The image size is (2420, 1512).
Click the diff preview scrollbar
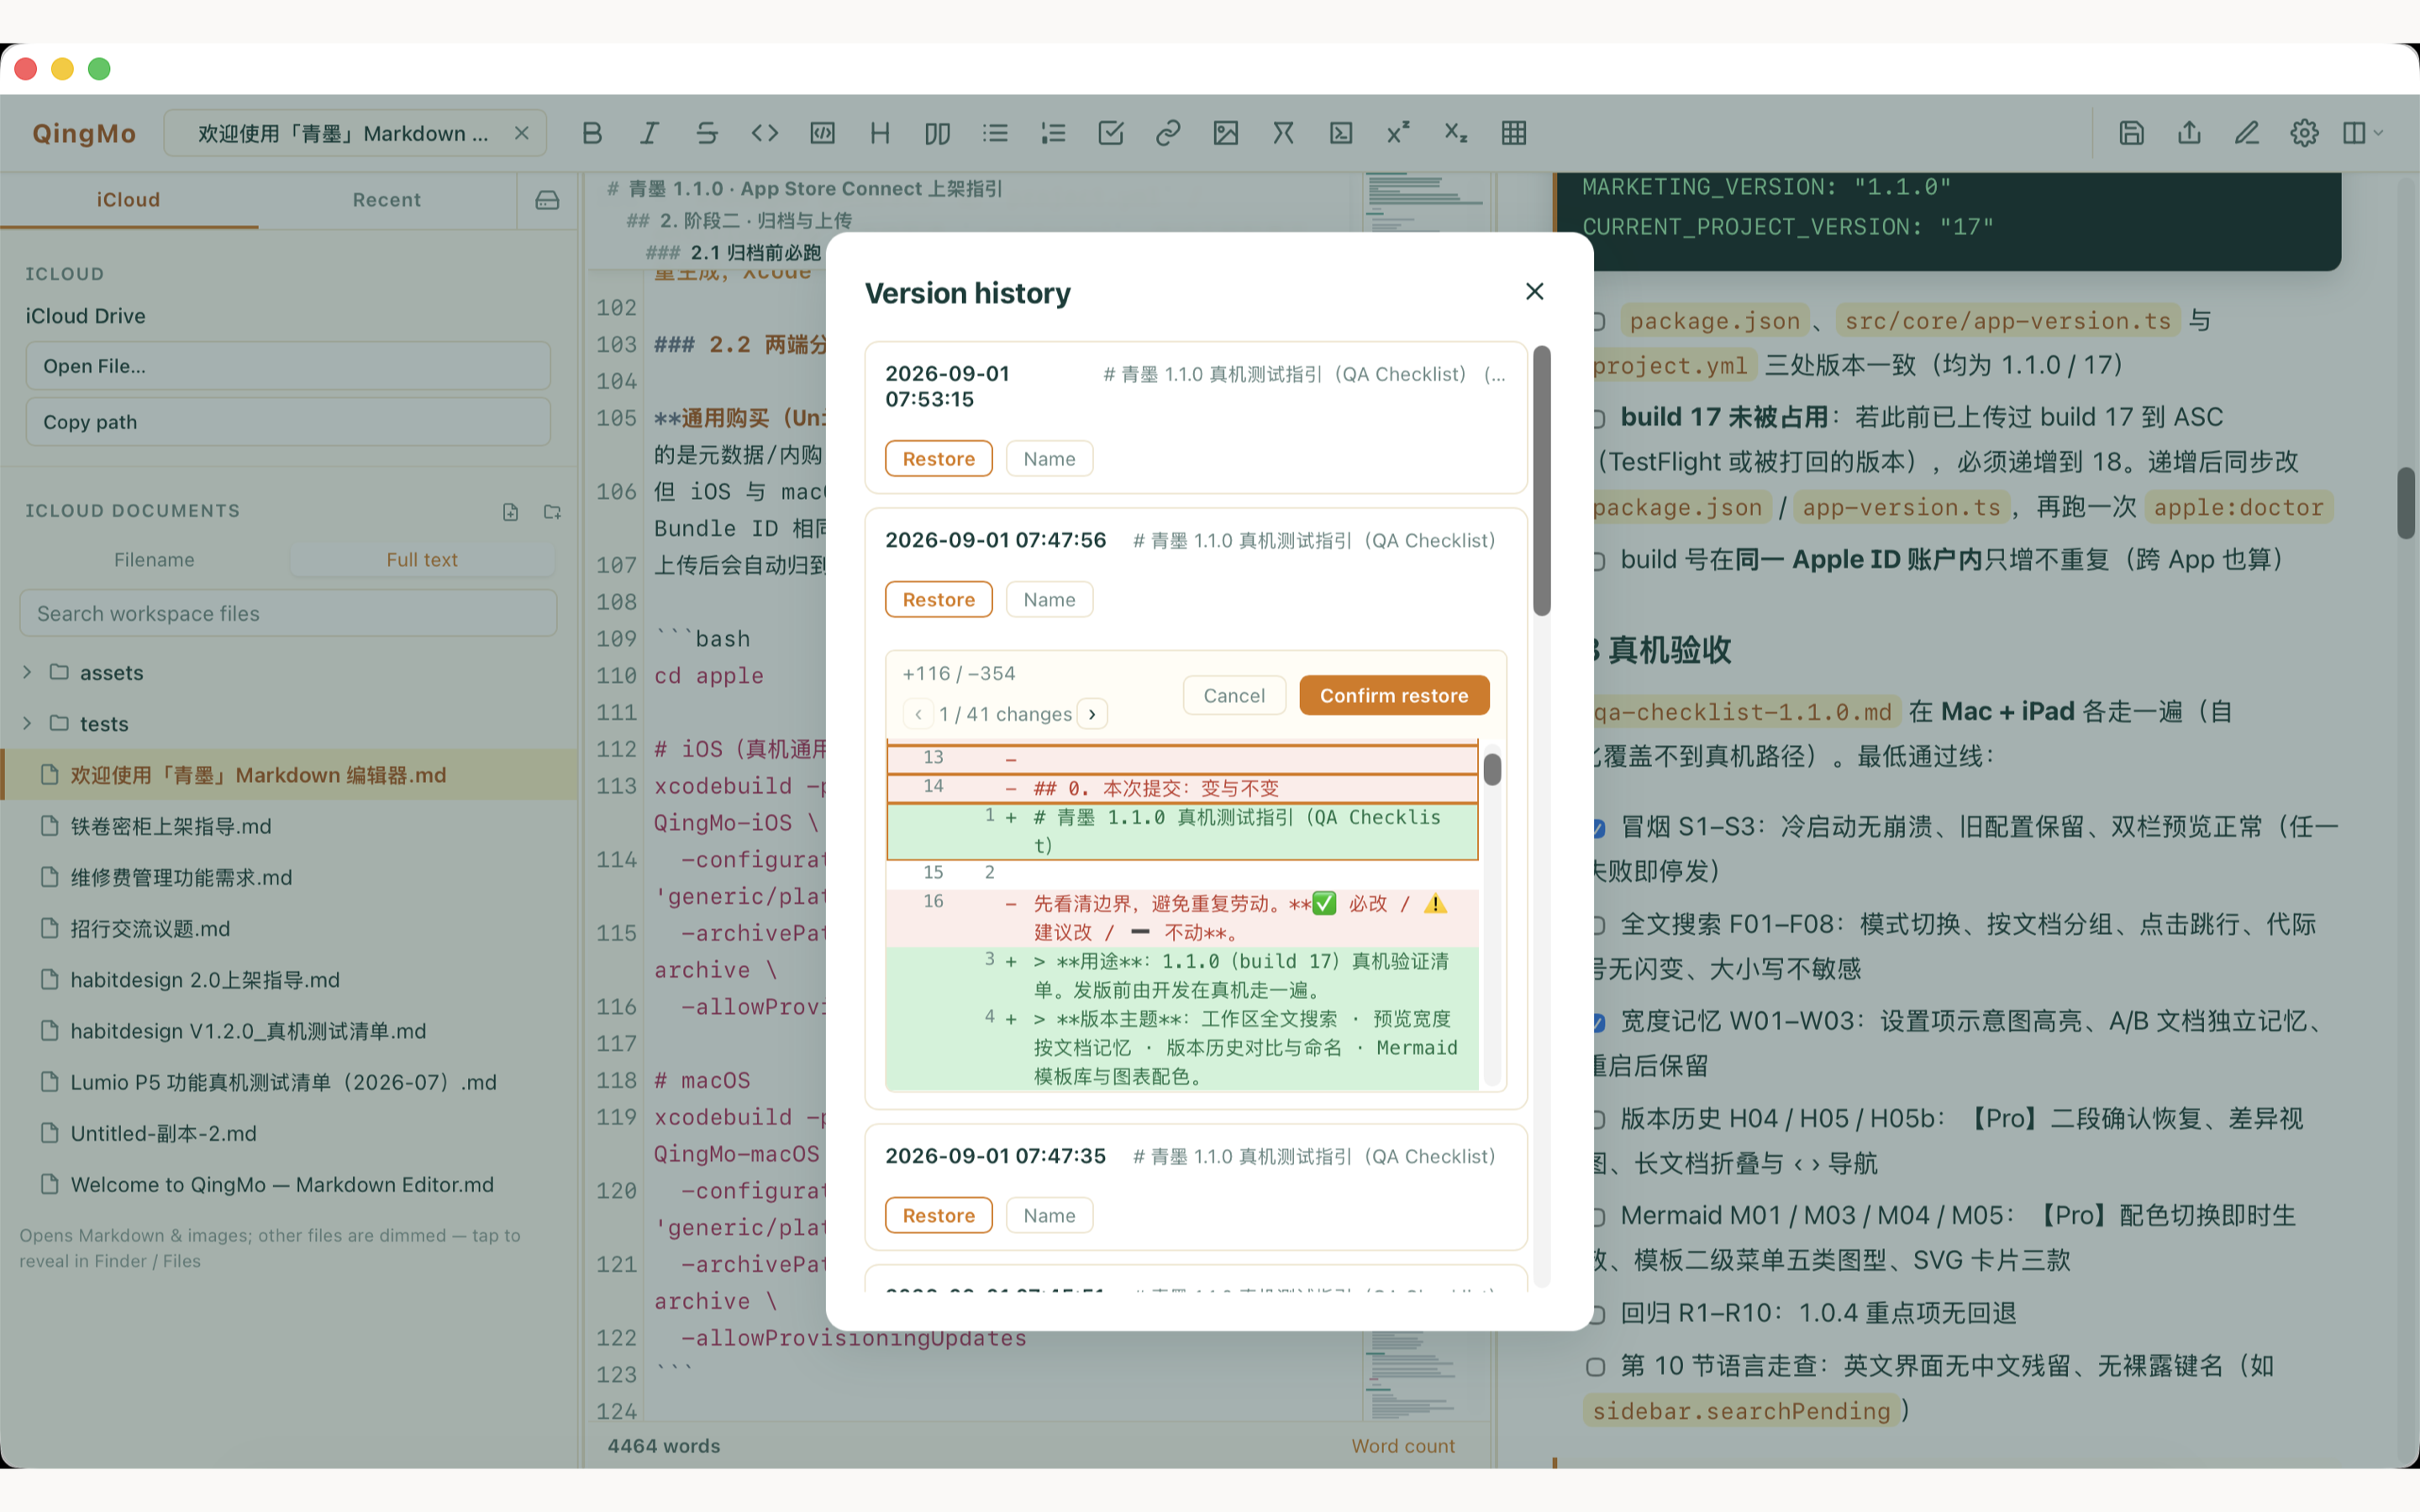(1492, 769)
